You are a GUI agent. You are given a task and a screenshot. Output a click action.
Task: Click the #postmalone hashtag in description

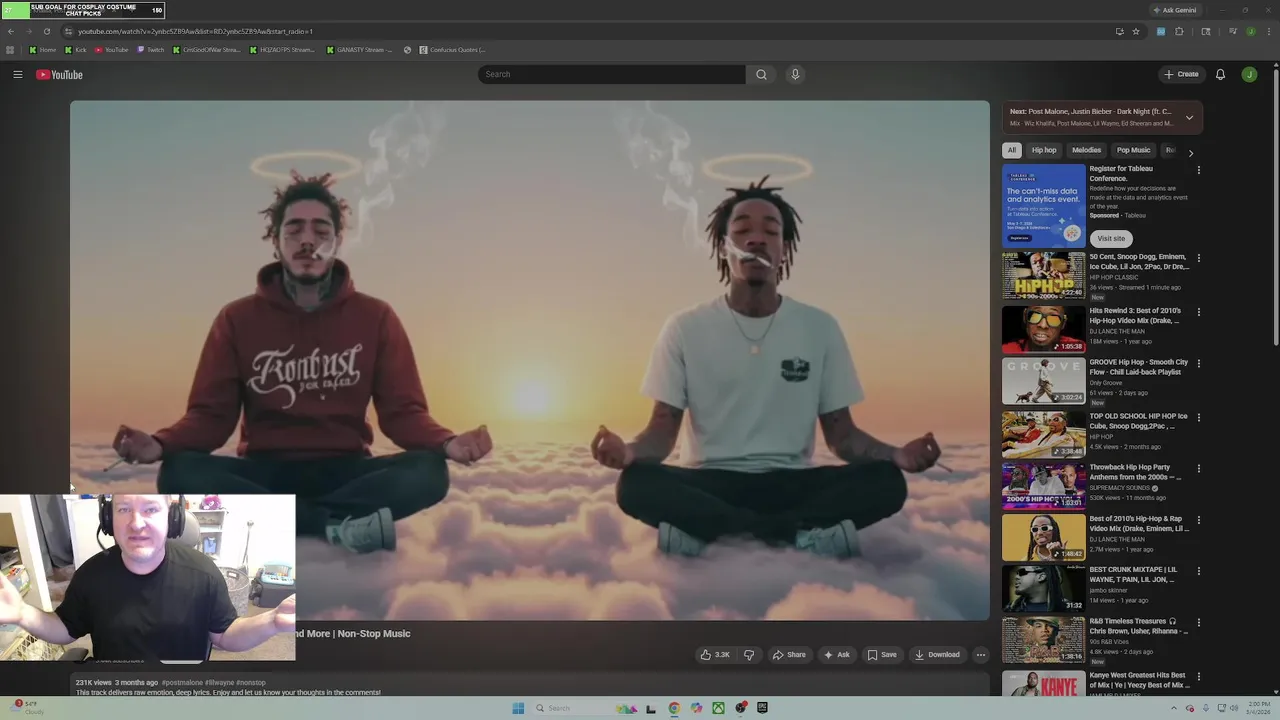[x=183, y=682]
